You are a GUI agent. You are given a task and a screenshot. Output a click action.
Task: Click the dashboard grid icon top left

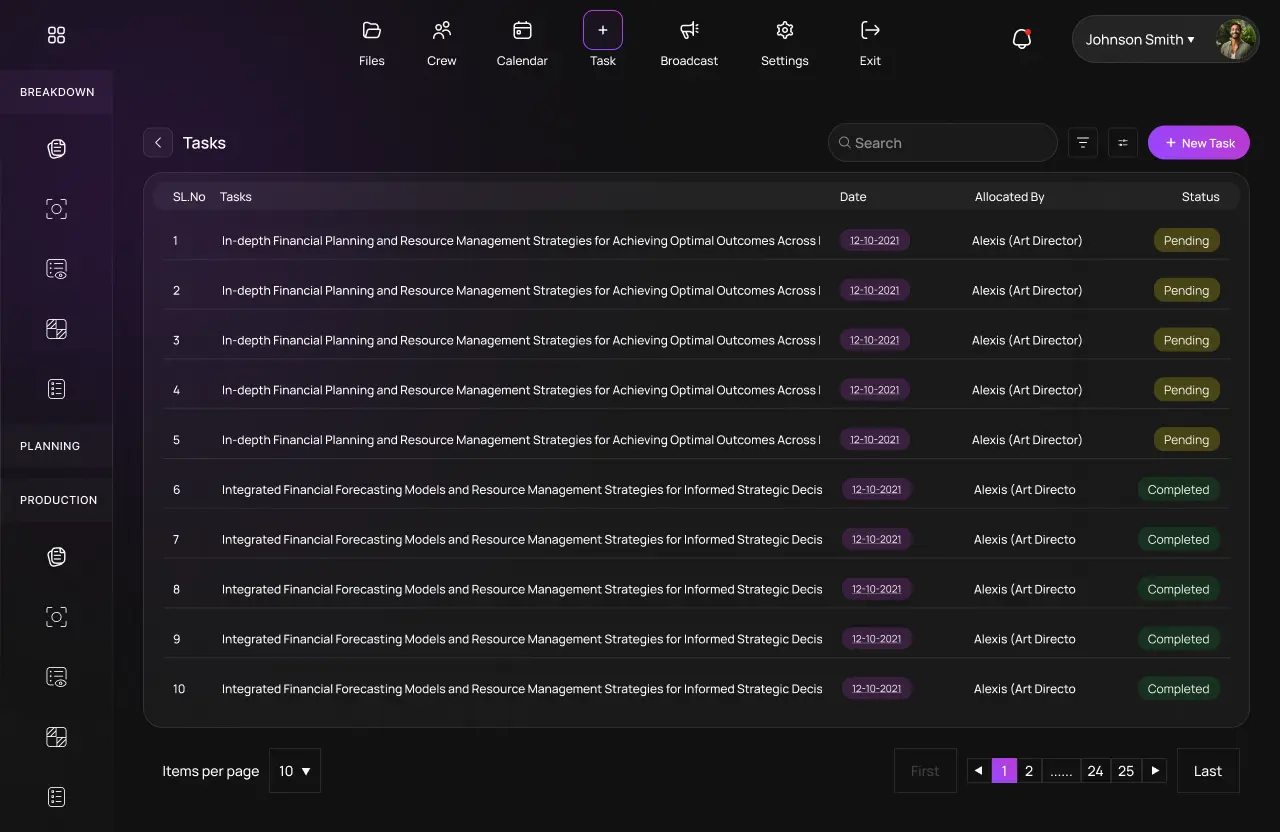click(x=56, y=34)
